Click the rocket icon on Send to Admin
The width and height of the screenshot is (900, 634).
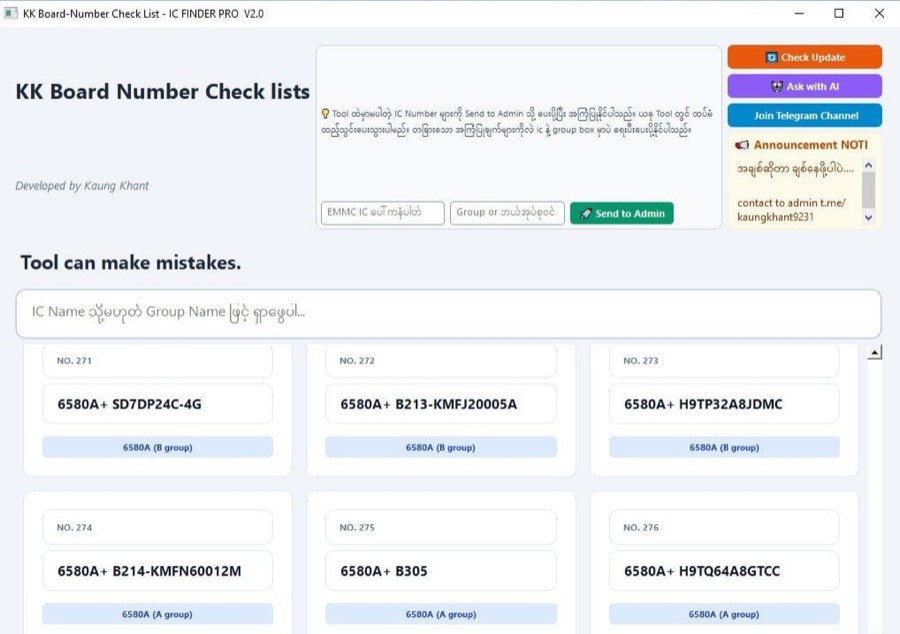[585, 213]
